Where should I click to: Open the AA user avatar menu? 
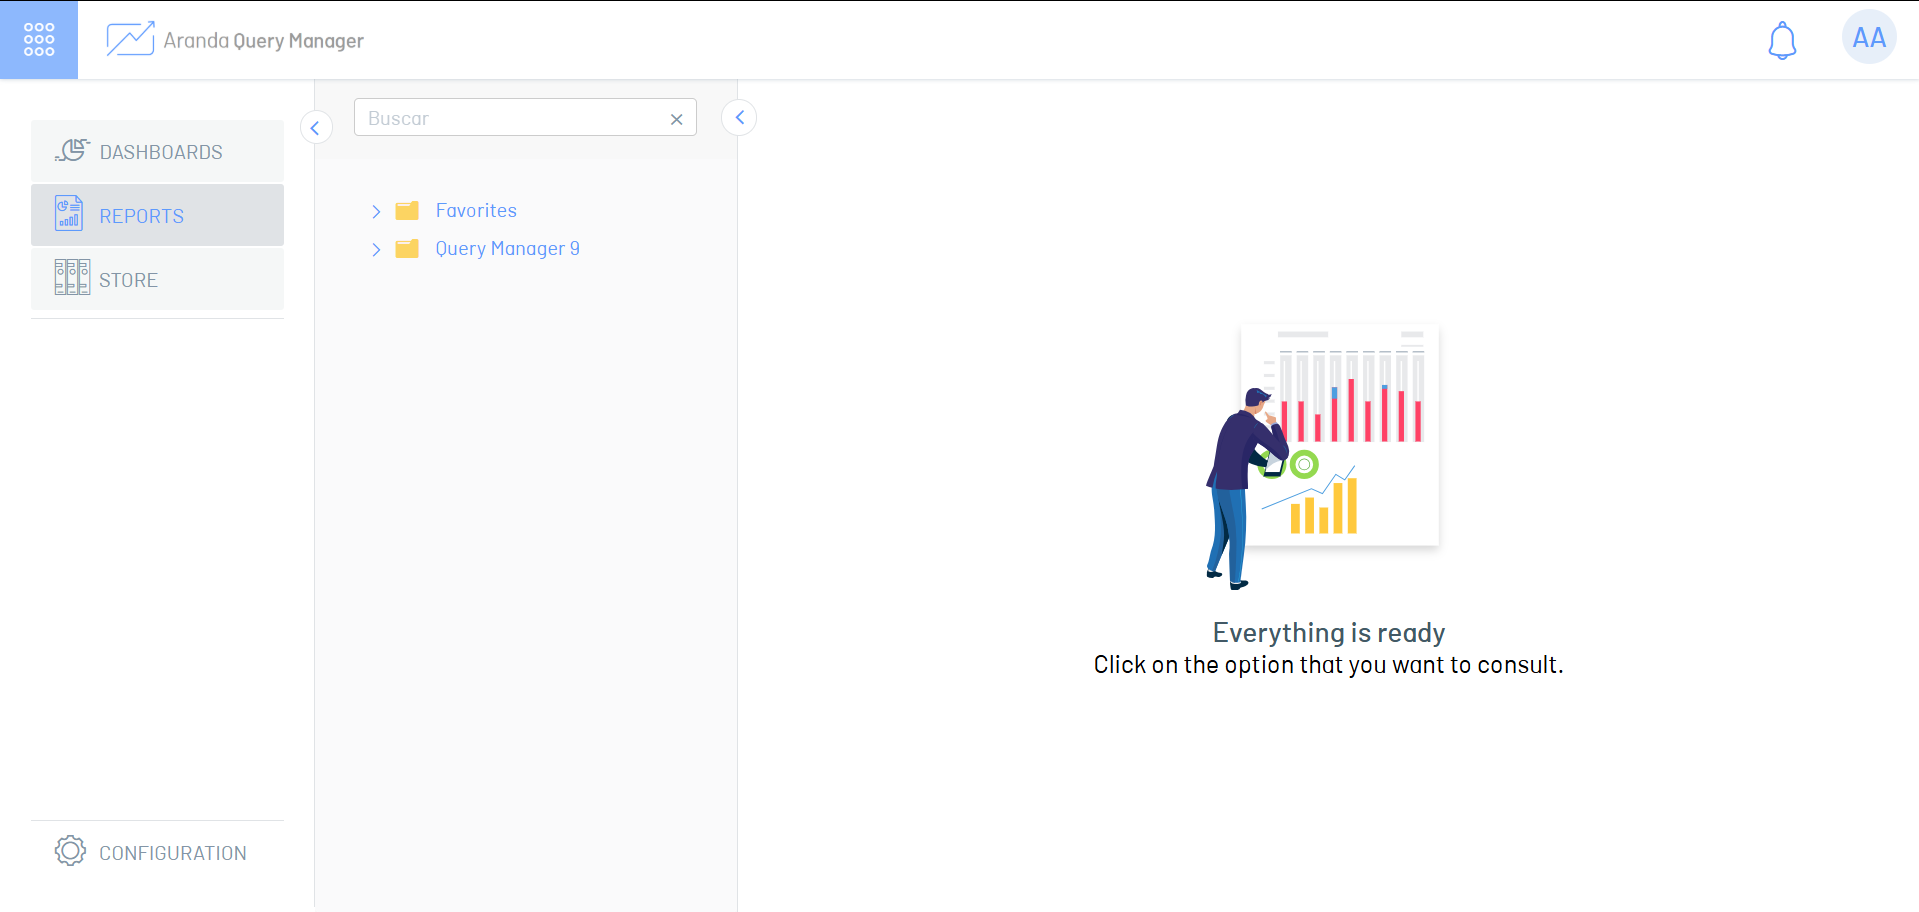click(1868, 38)
